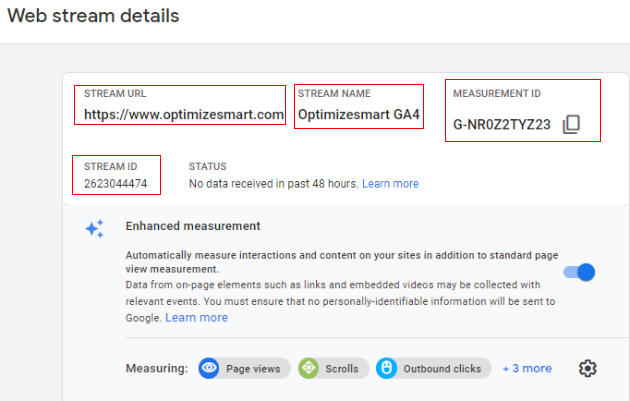Disable the Enhanced measurement toggle
Image resolution: width=630 pixels, height=401 pixels.
pos(579,272)
